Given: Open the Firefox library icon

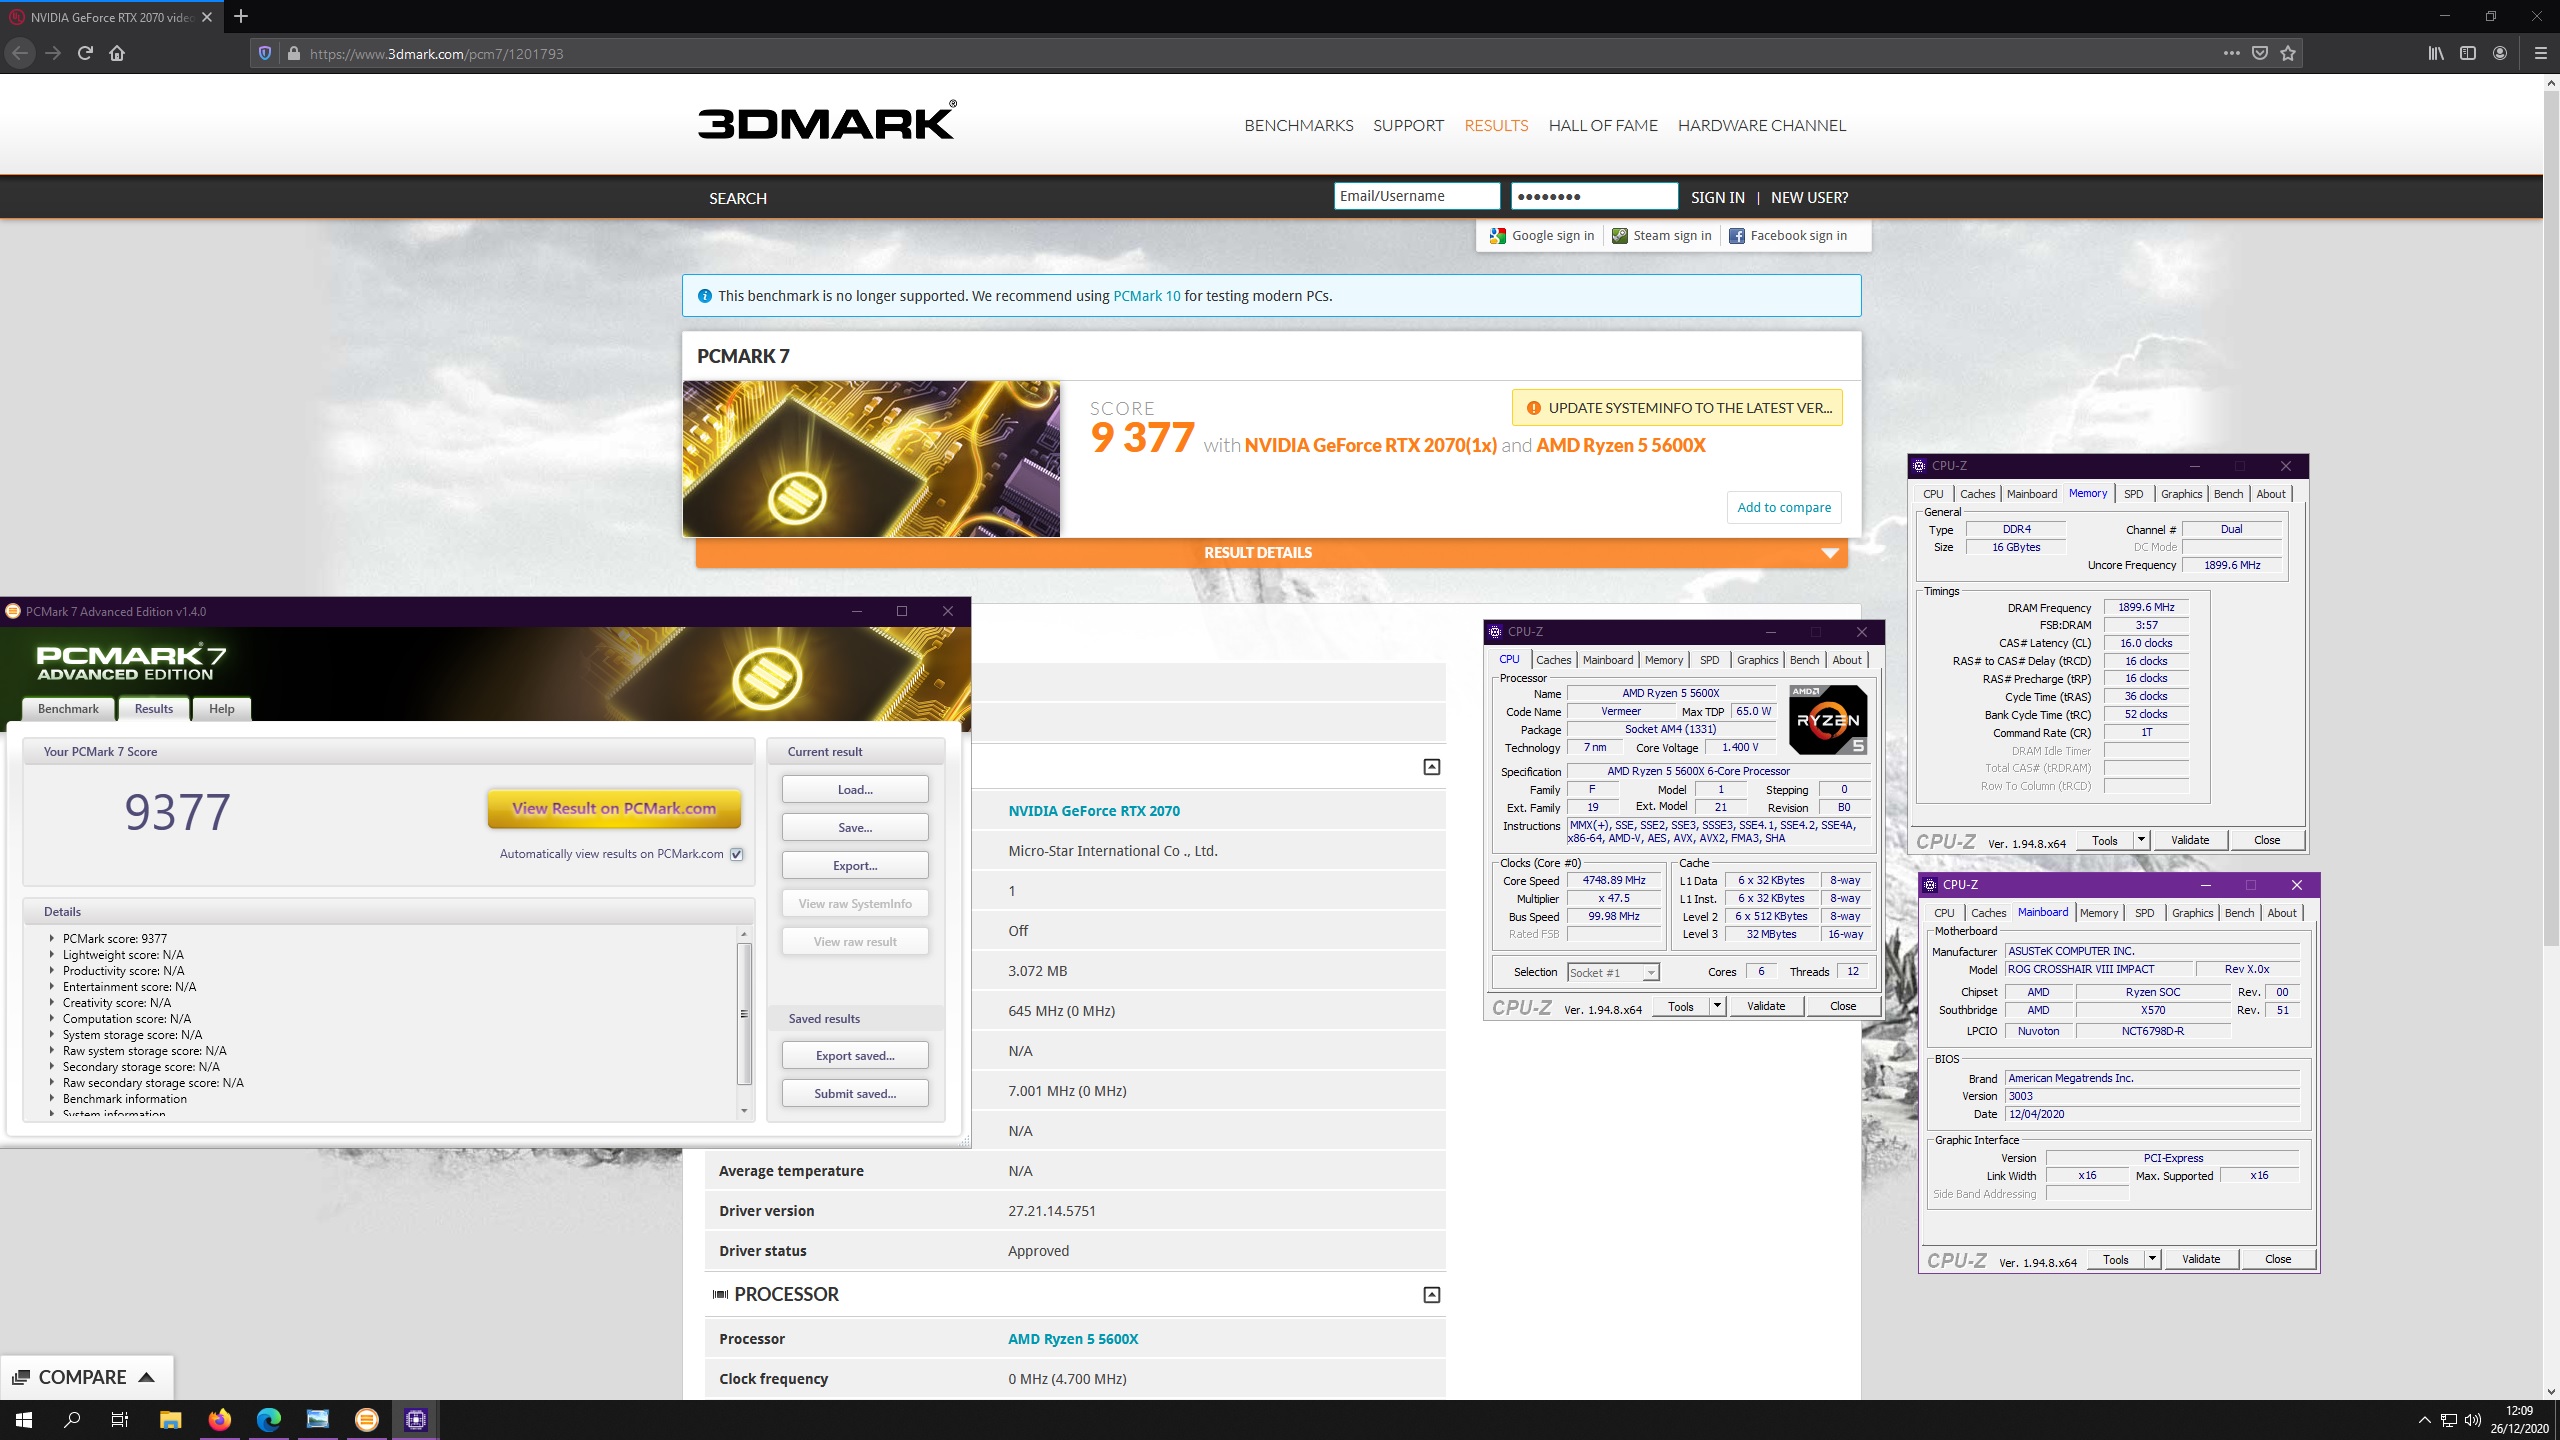Looking at the screenshot, I should point(2436,53).
